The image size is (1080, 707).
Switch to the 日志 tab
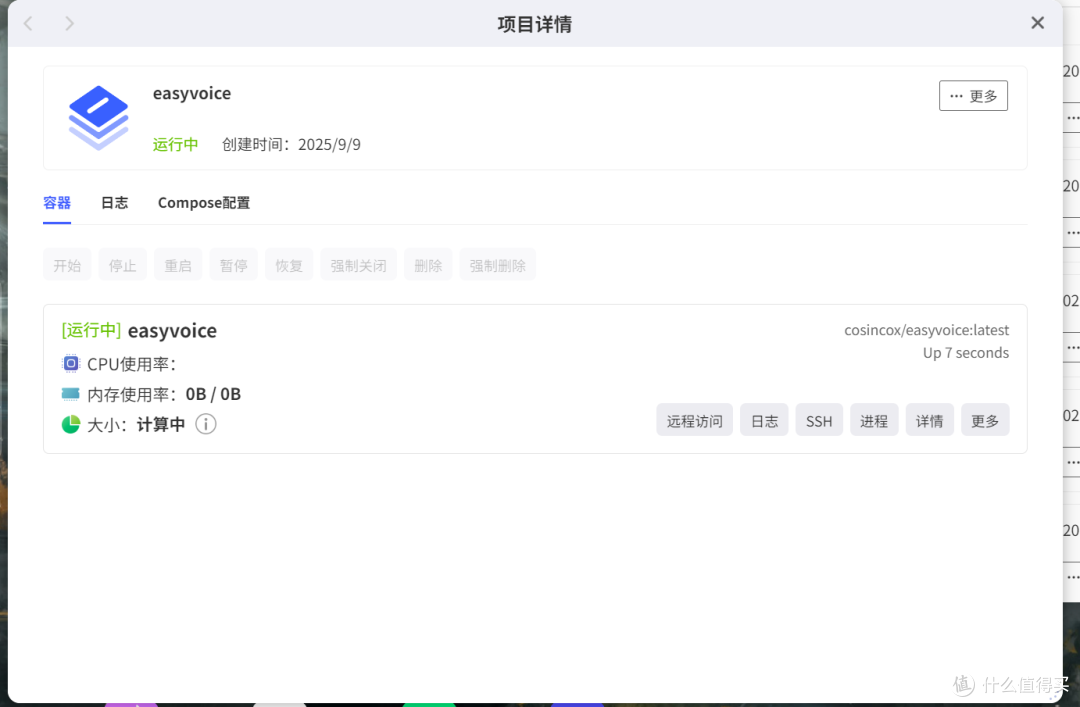(x=114, y=203)
